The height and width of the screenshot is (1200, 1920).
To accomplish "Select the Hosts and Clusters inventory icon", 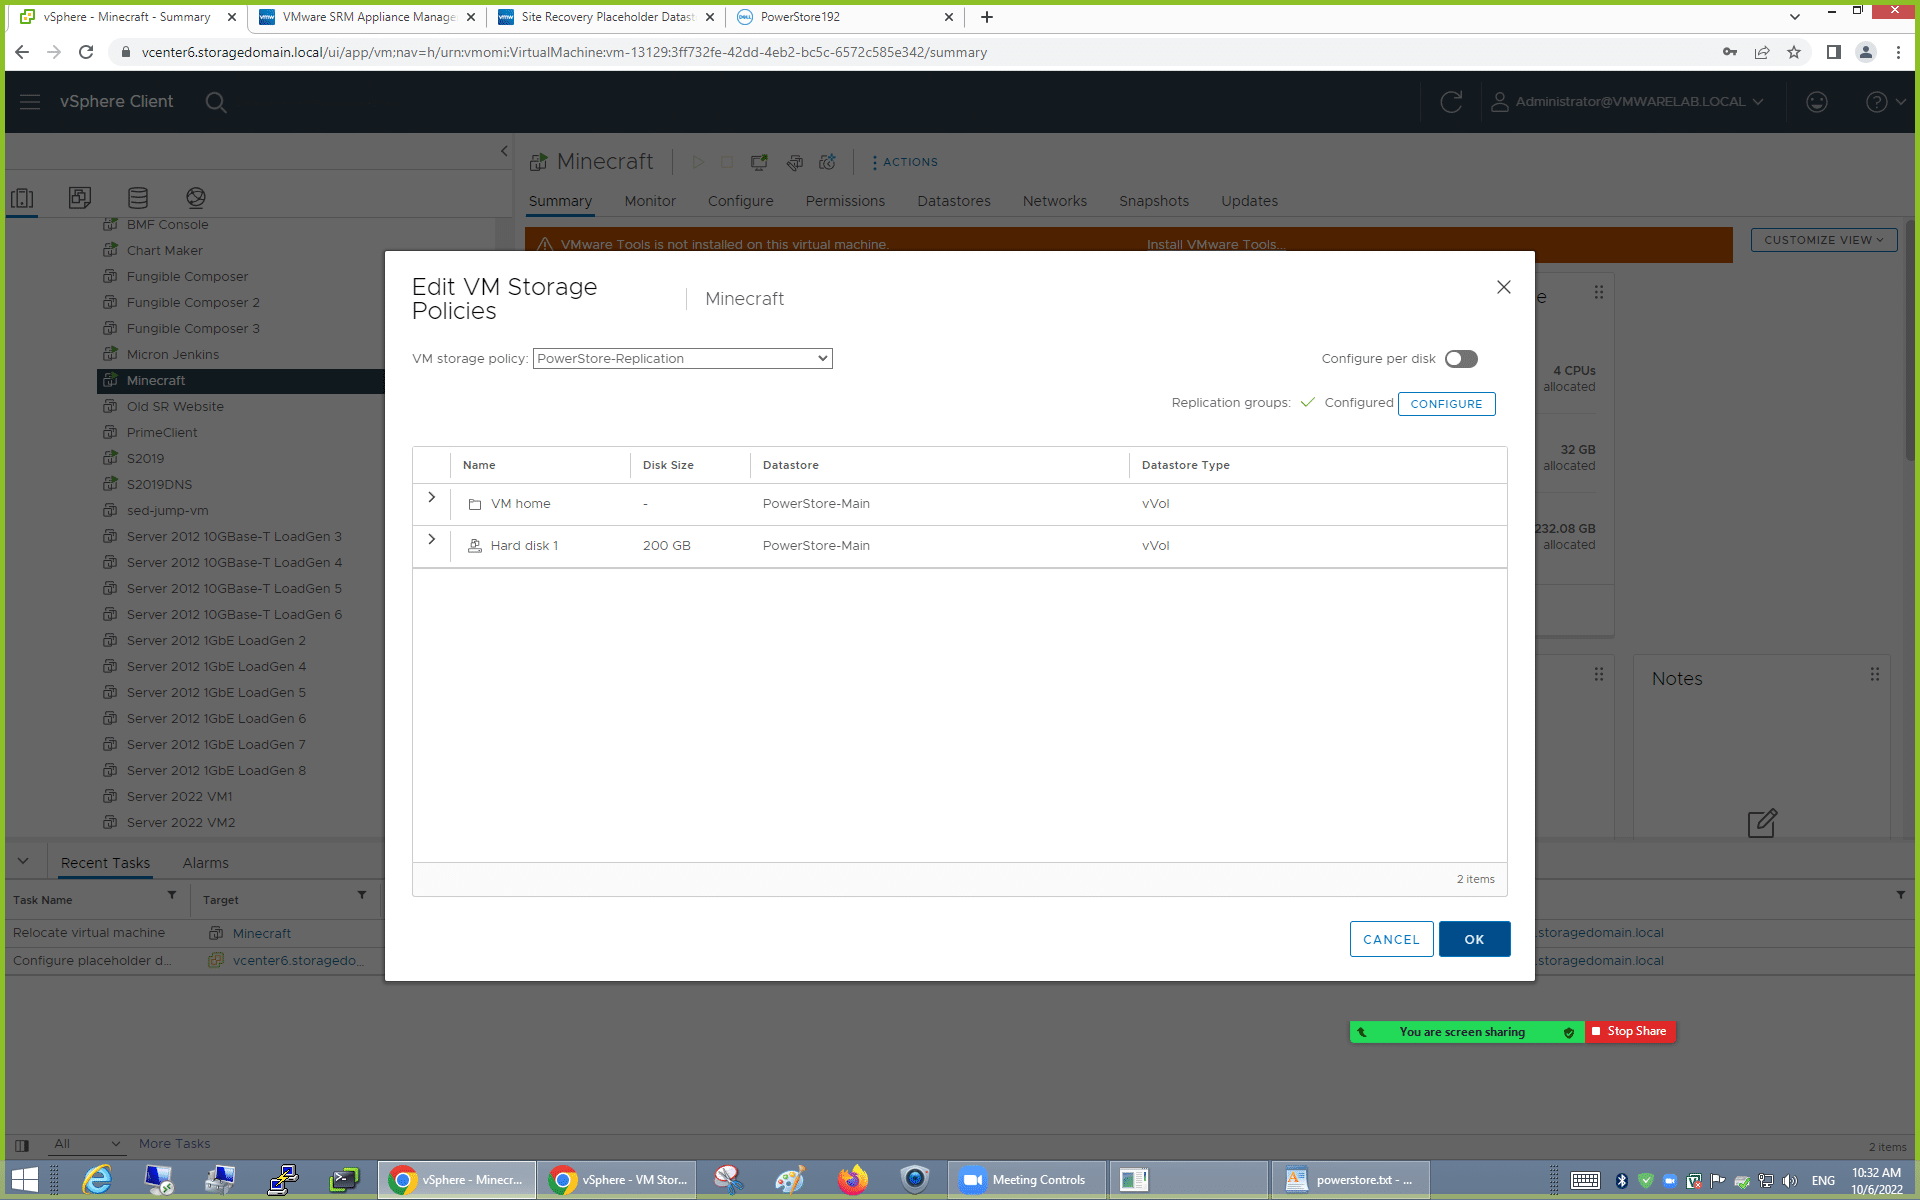I will pyautogui.click(x=22, y=198).
